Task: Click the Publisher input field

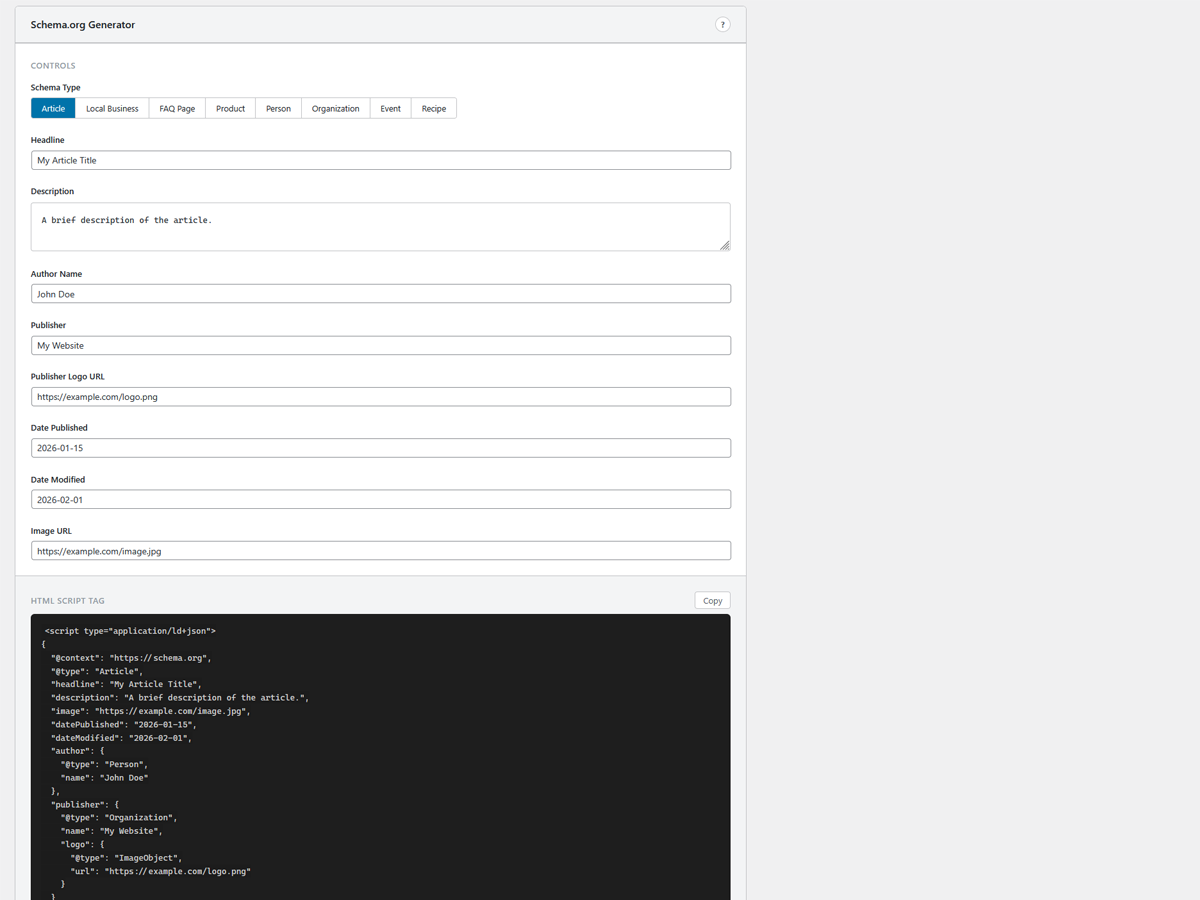Action: pos(380,345)
